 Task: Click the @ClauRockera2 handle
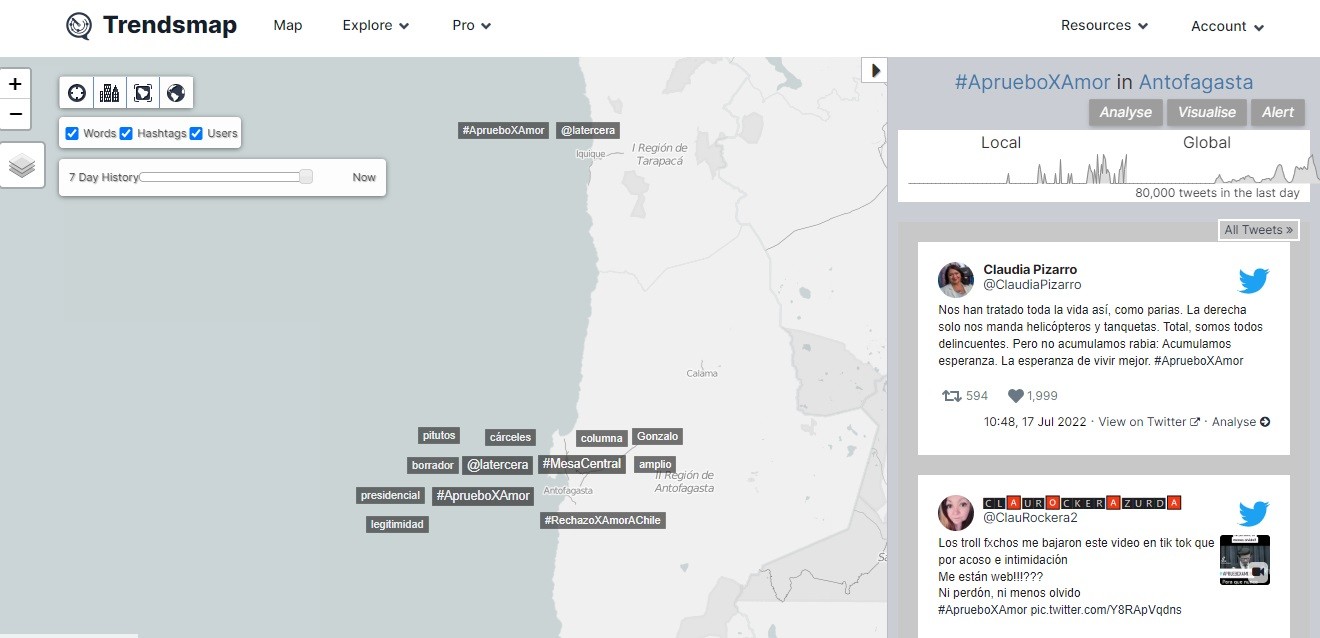pyautogui.click(x=1030, y=518)
